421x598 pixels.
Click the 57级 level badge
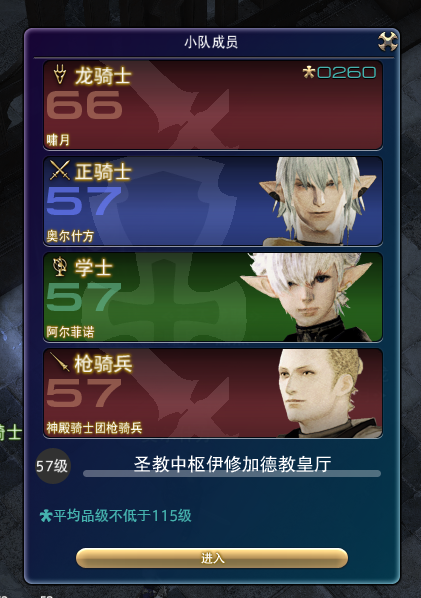[x=51, y=466]
